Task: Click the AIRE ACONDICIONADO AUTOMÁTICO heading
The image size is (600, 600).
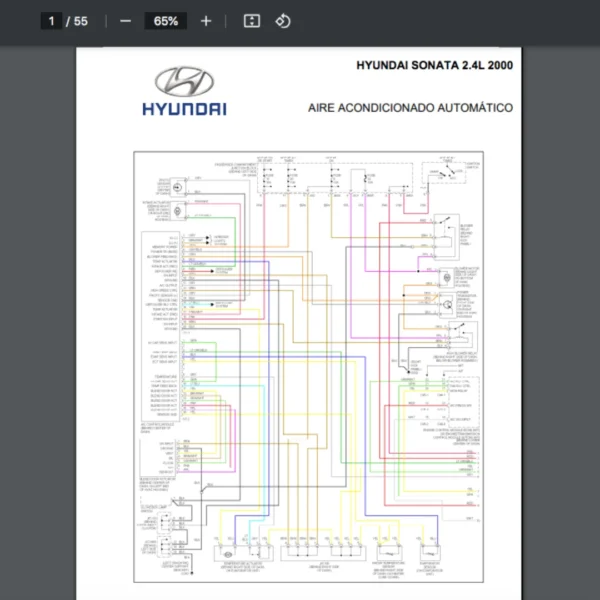Action: [x=410, y=107]
